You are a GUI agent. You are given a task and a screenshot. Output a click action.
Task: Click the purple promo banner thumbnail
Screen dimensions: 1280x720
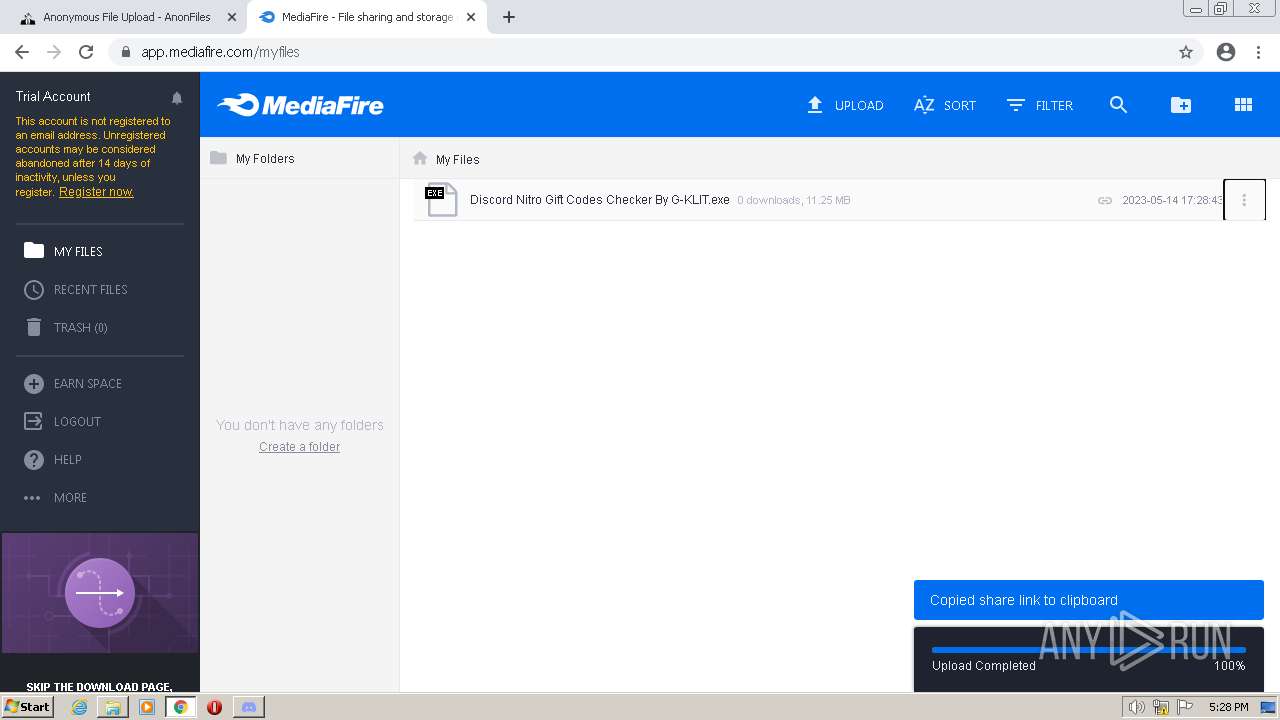100,593
